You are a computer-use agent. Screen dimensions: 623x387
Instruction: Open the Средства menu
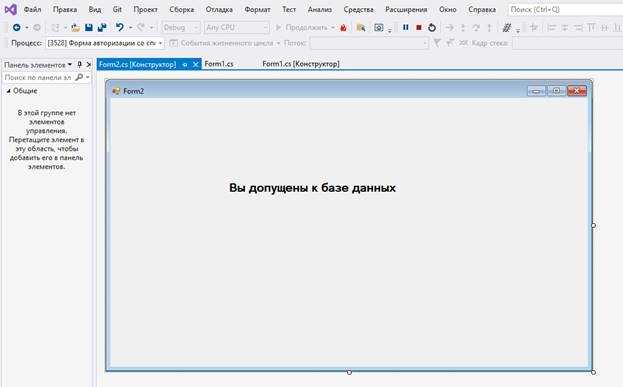[358, 9]
